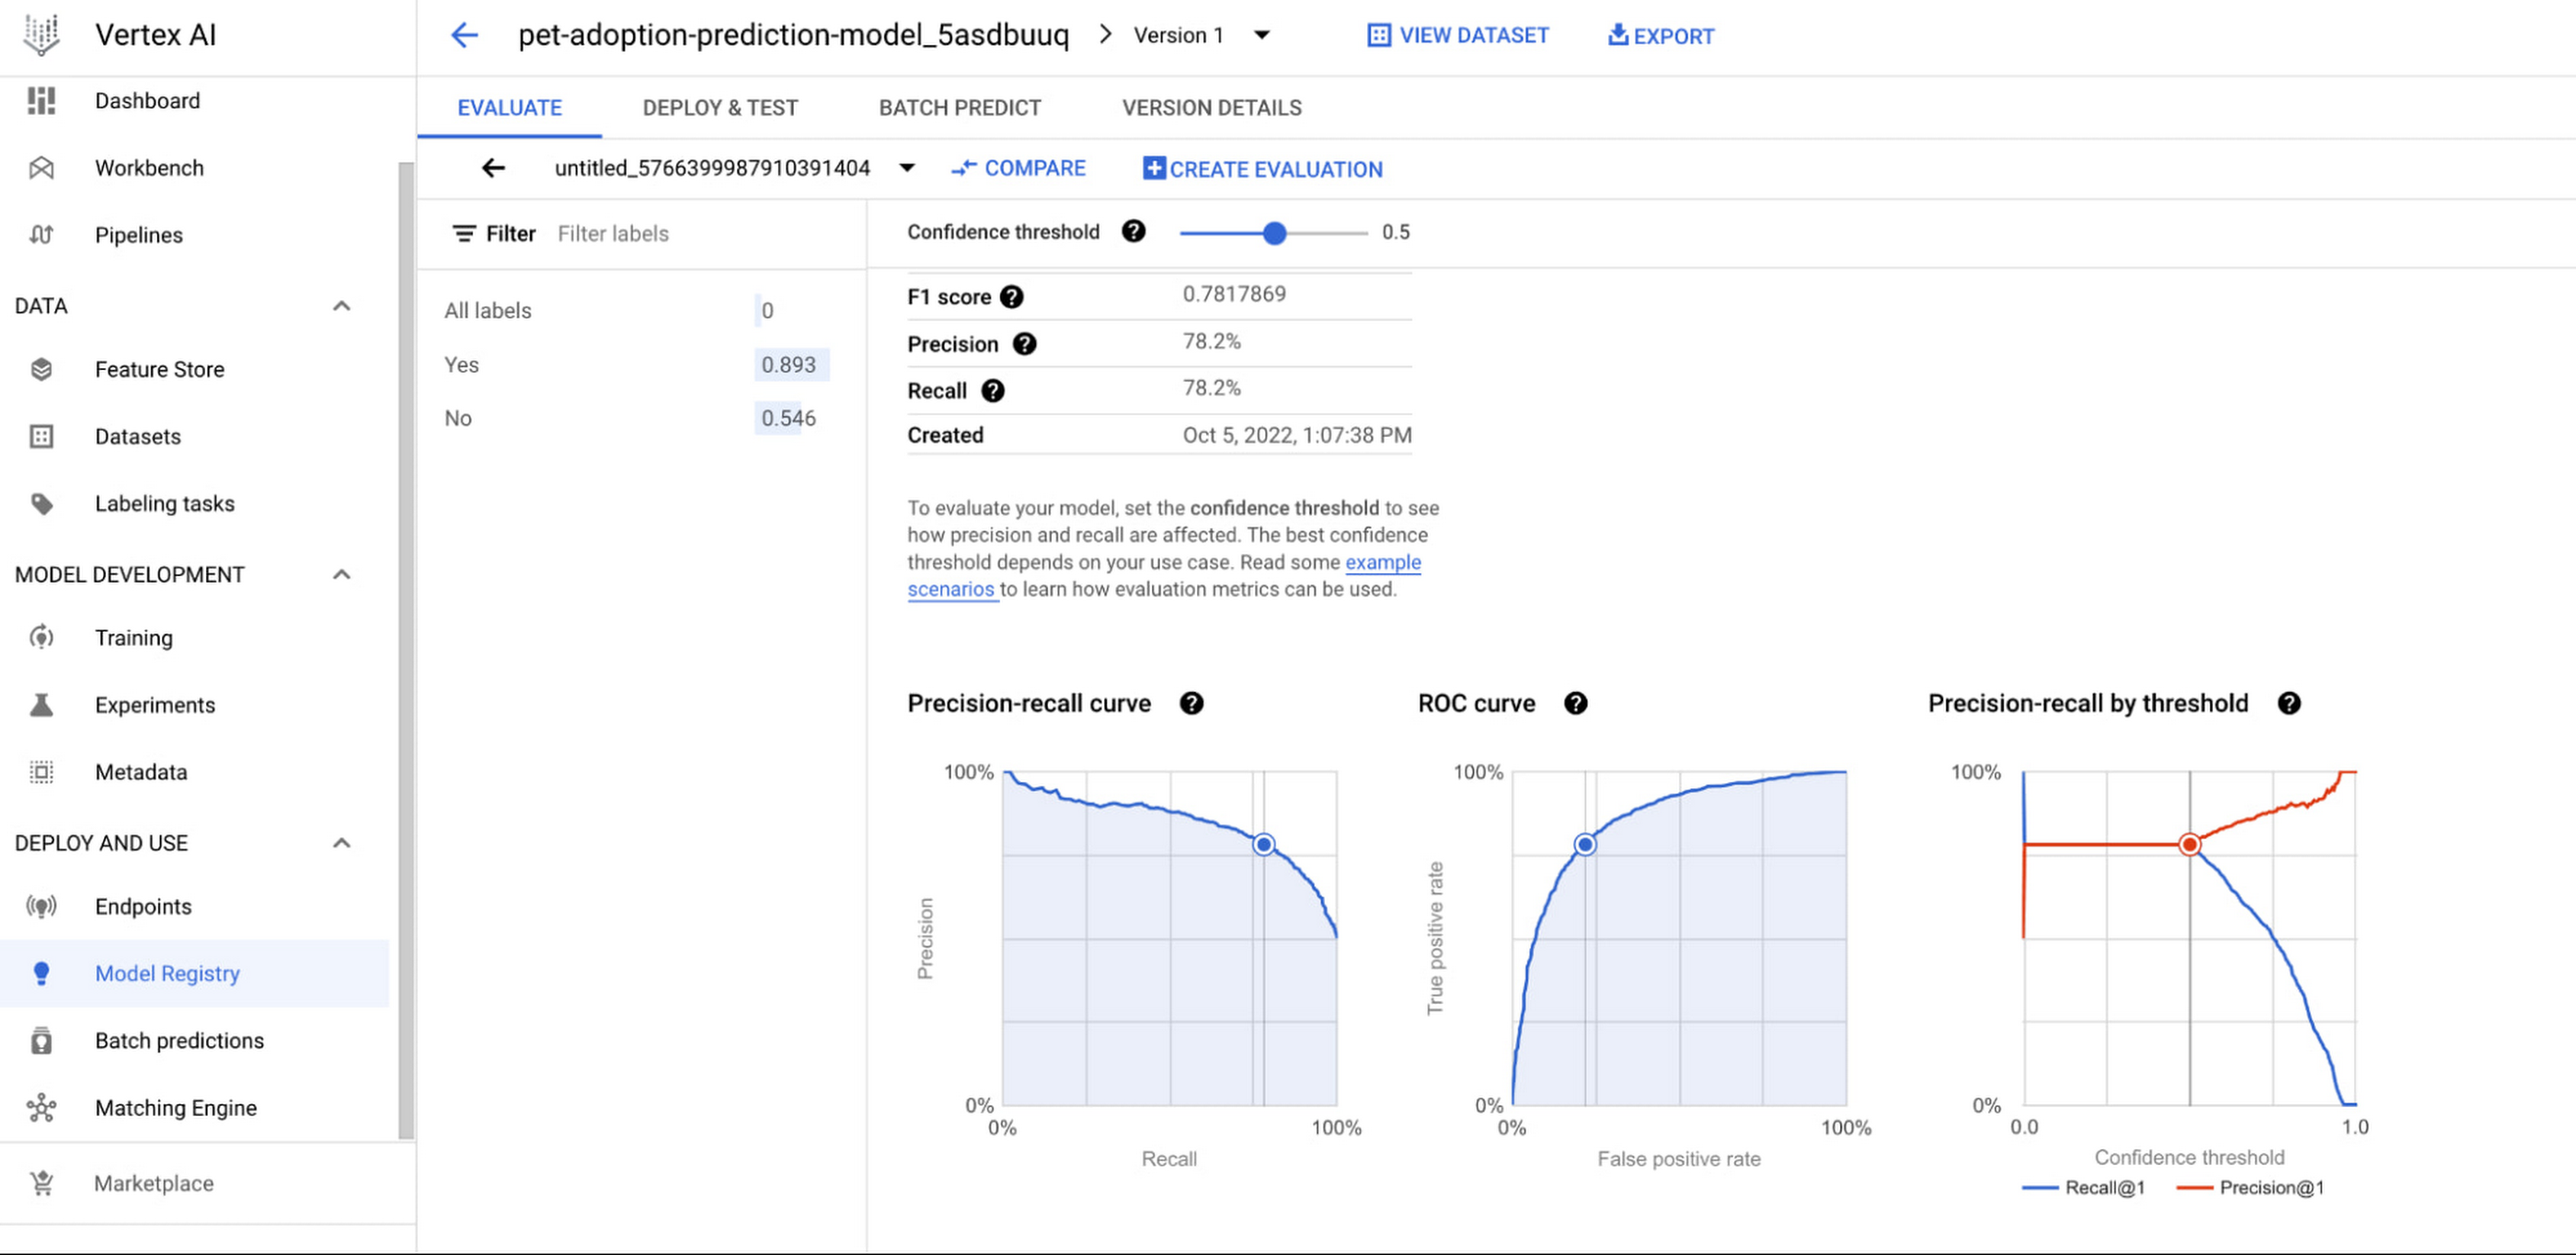Image resolution: width=2576 pixels, height=1255 pixels.
Task: Switch to the VERSION DETAILS tab
Action: coord(1211,108)
